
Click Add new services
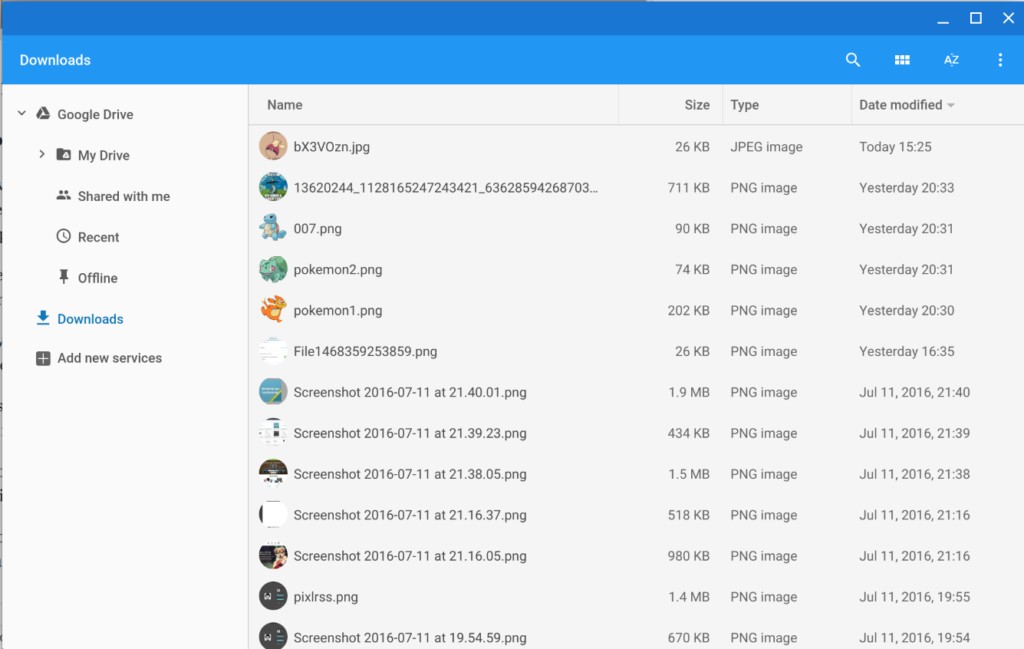[x=109, y=358]
